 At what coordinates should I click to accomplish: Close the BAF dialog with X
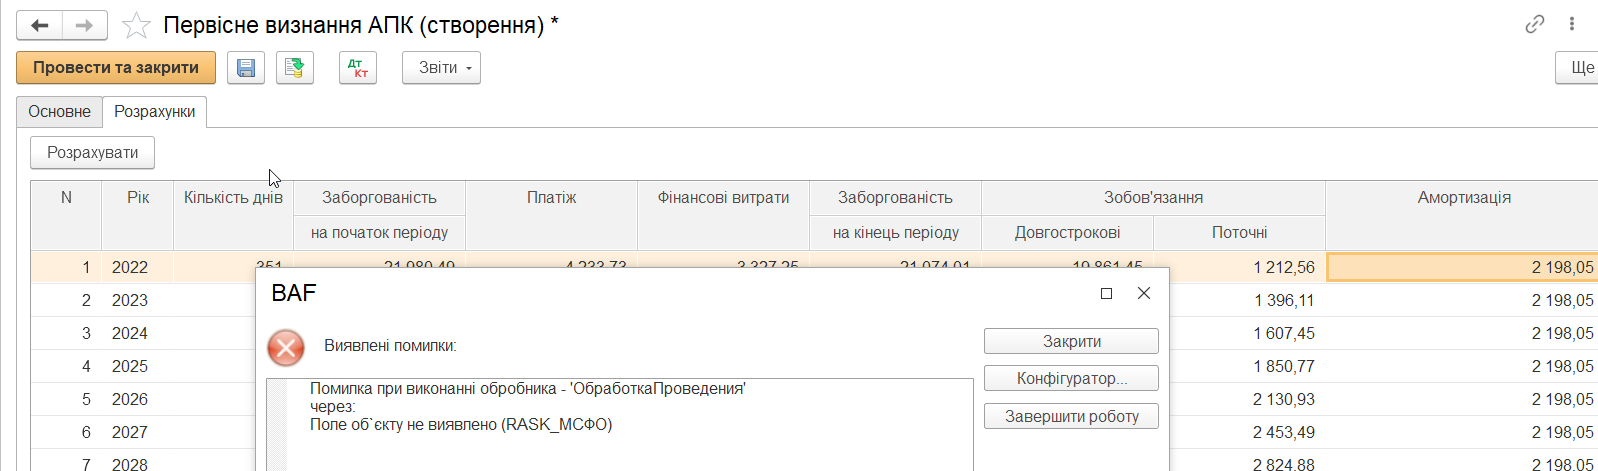(1144, 293)
